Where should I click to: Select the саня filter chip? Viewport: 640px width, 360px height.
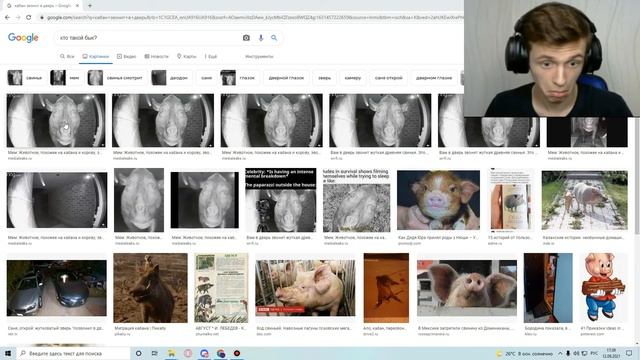[207, 78]
